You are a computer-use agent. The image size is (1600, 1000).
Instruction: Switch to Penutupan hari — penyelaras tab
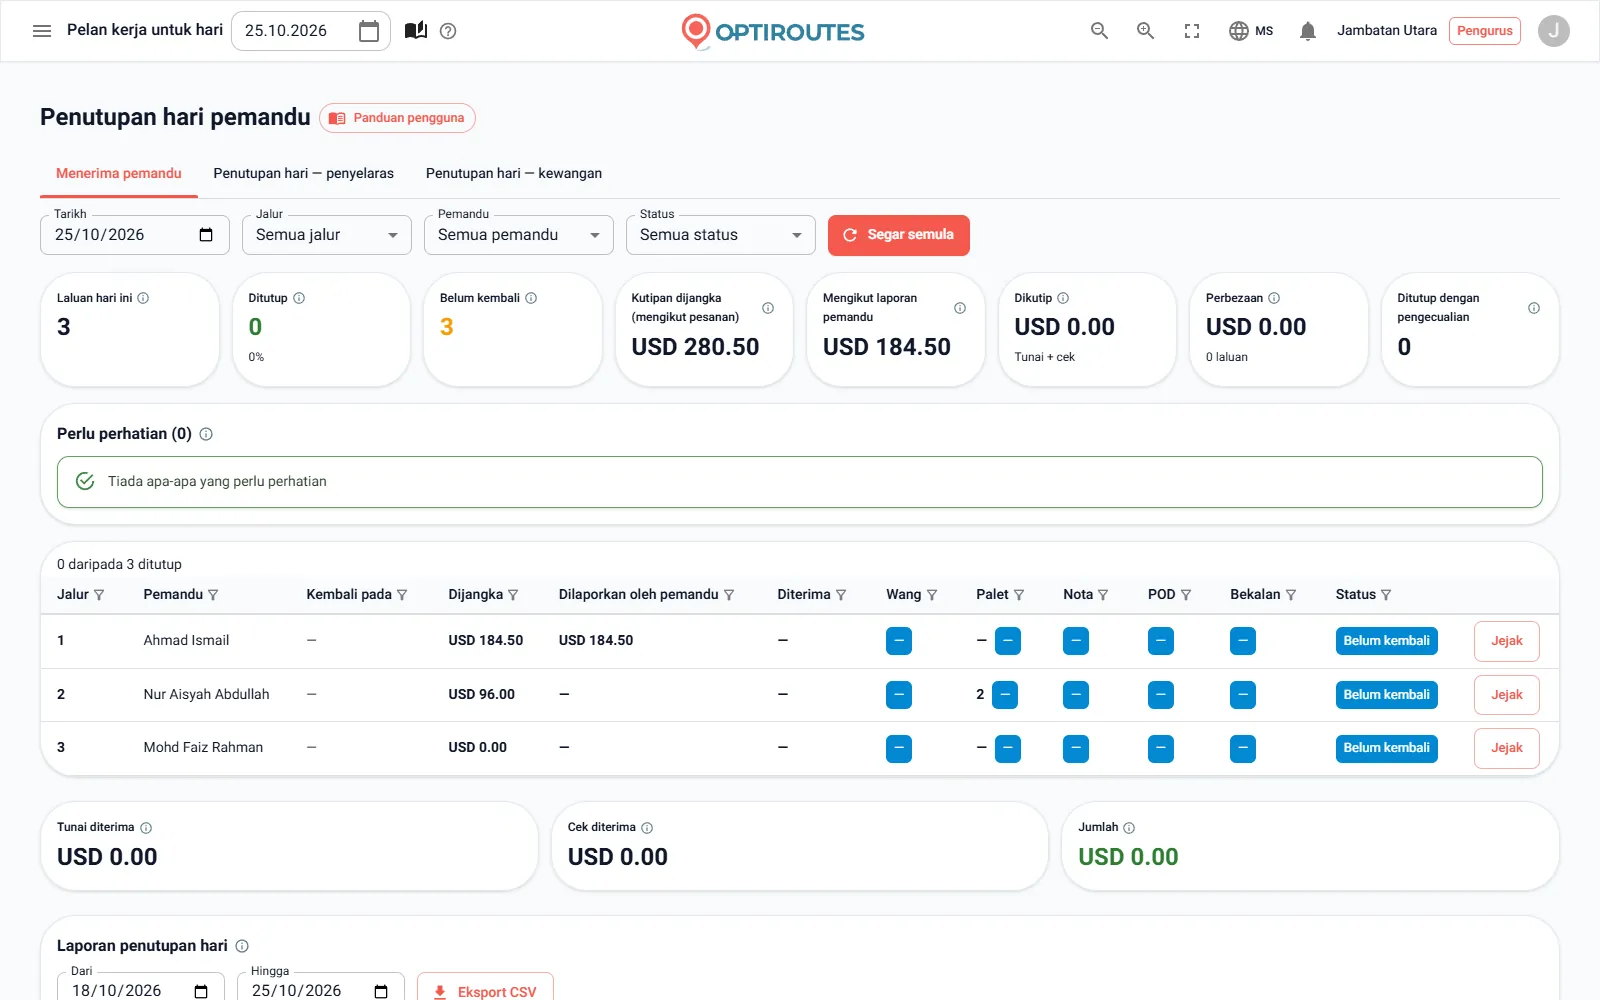tap(304, 174)
